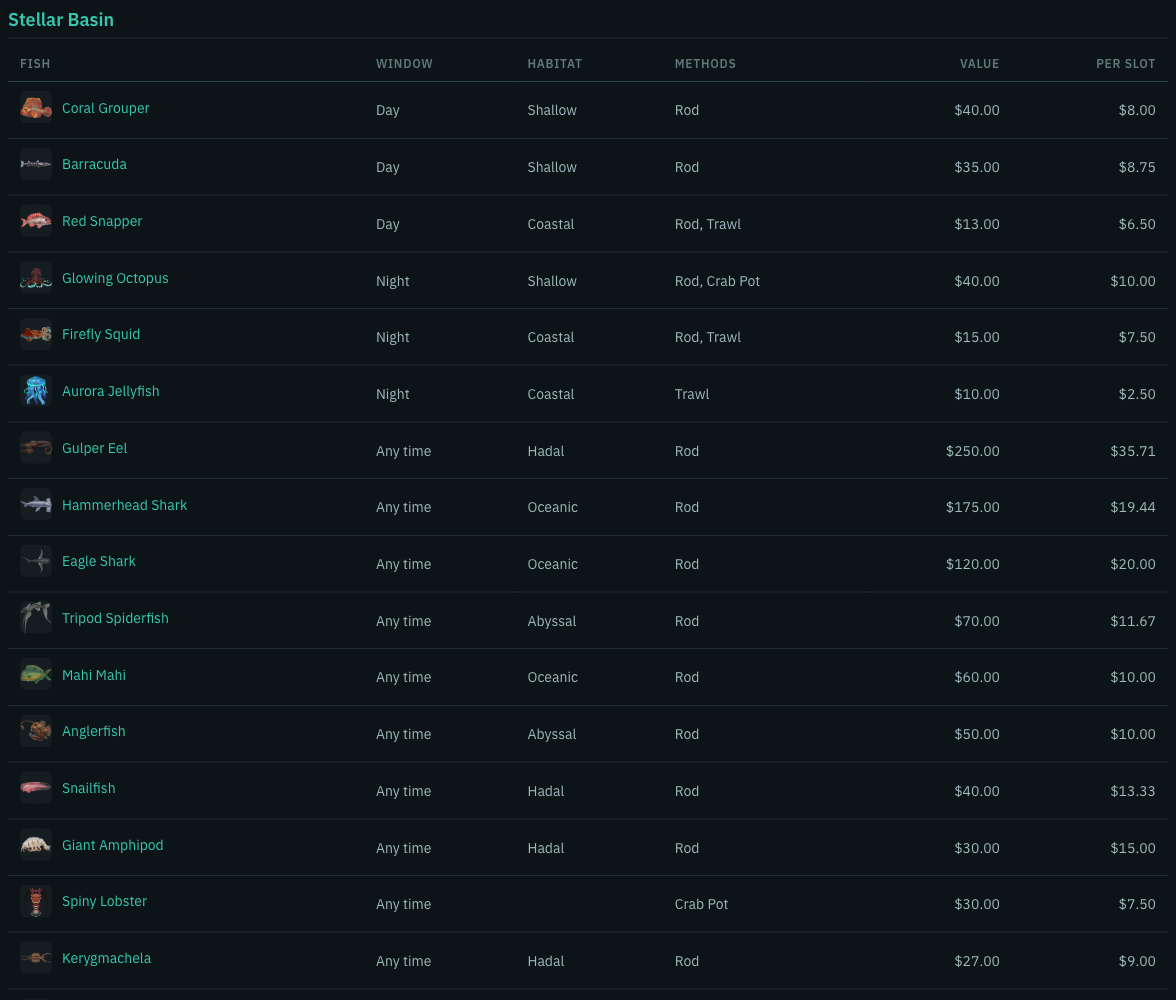Screen dimensions: 1176x1000
Task: Click the HABITAT column header
Action: point(554,64)
